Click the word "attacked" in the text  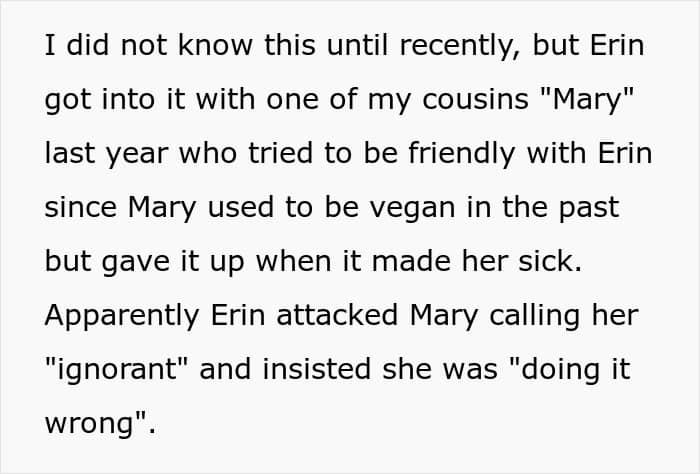point(337,315)
